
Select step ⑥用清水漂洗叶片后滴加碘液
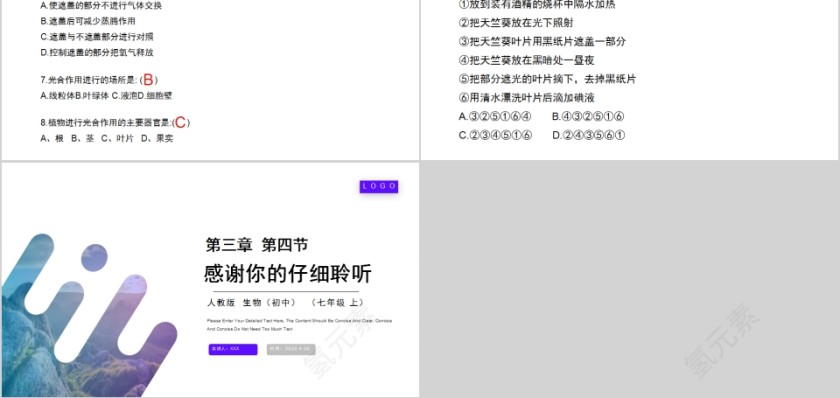click(x=527, y=98)
